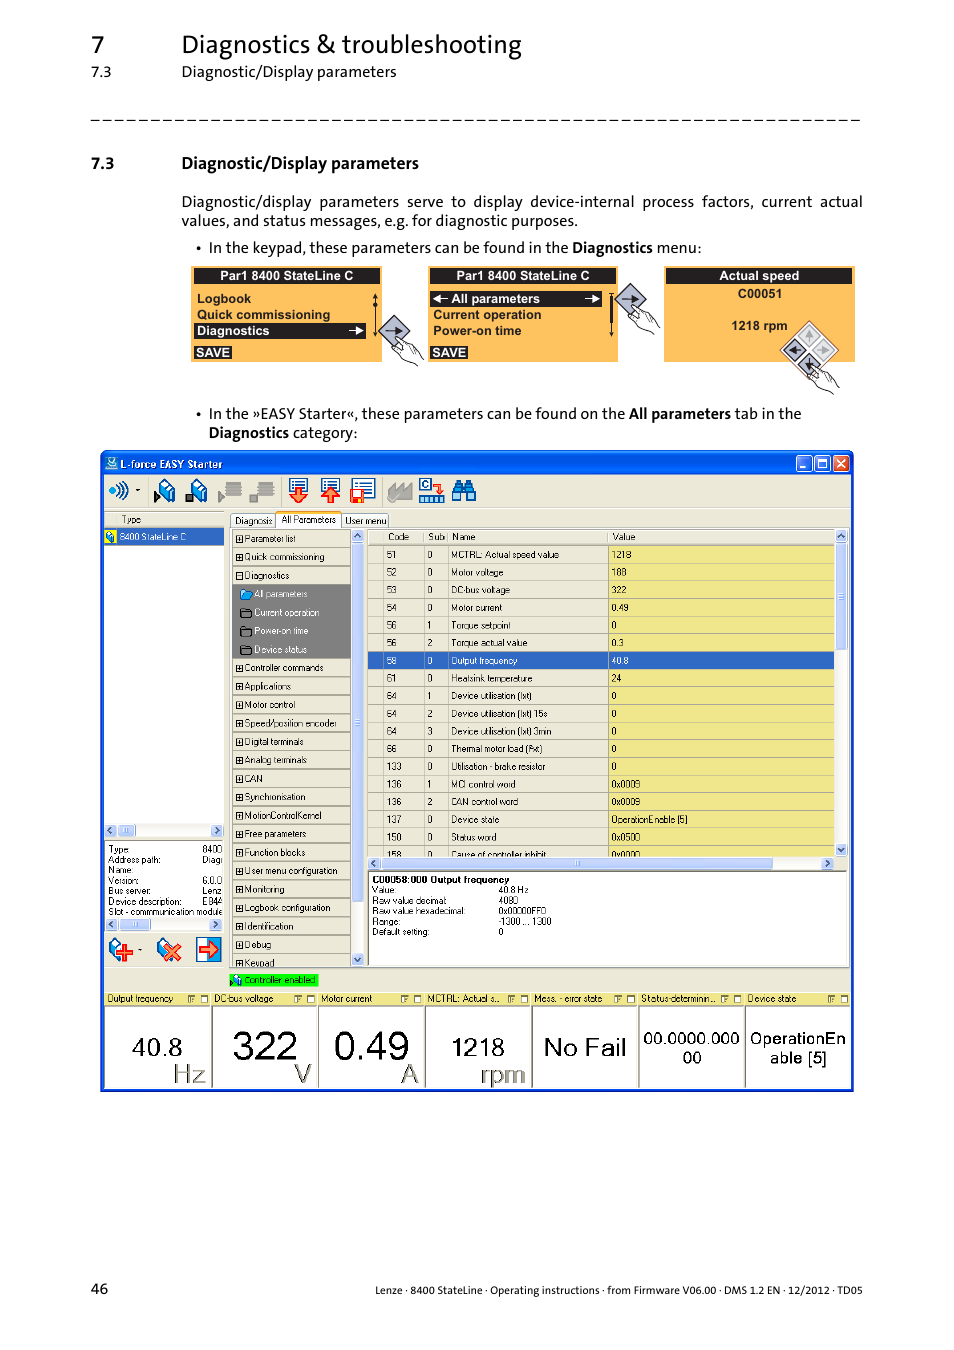The height and width of the screenshot is (1350, 954).
Task: Click pin icon on Mess. error state tile
Action: click(x=618, y=999)
